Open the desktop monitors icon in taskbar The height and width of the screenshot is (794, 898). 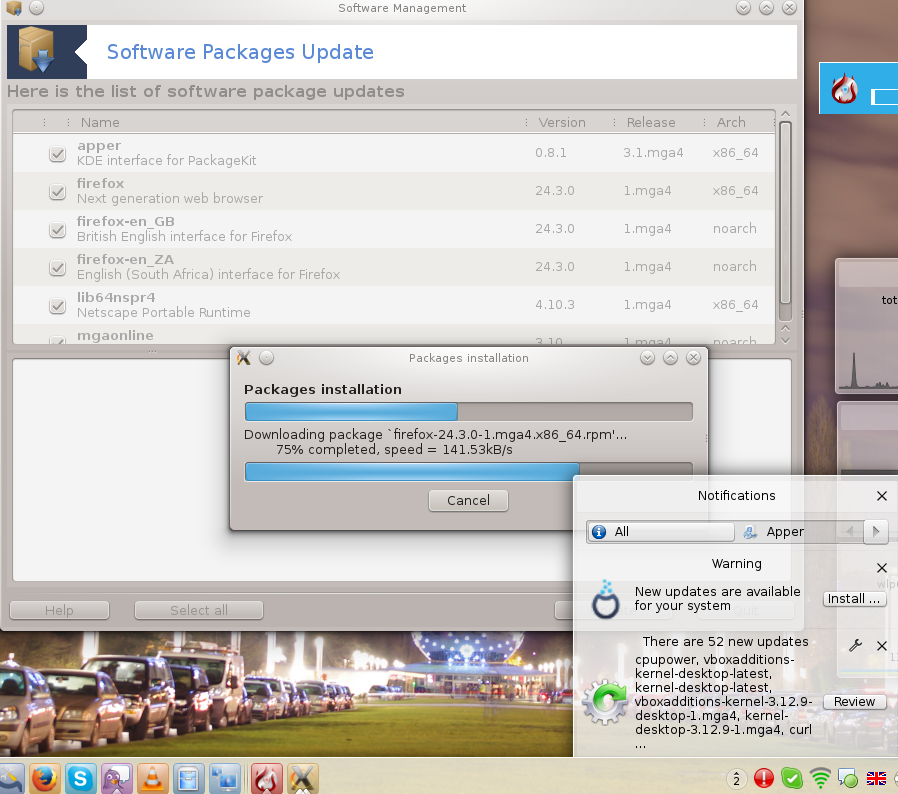[224, 779]
